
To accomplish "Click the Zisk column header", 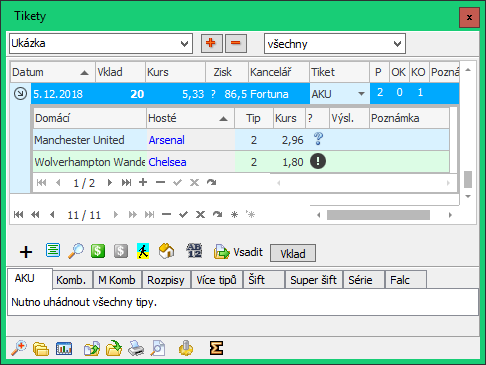I will (227, 72).
